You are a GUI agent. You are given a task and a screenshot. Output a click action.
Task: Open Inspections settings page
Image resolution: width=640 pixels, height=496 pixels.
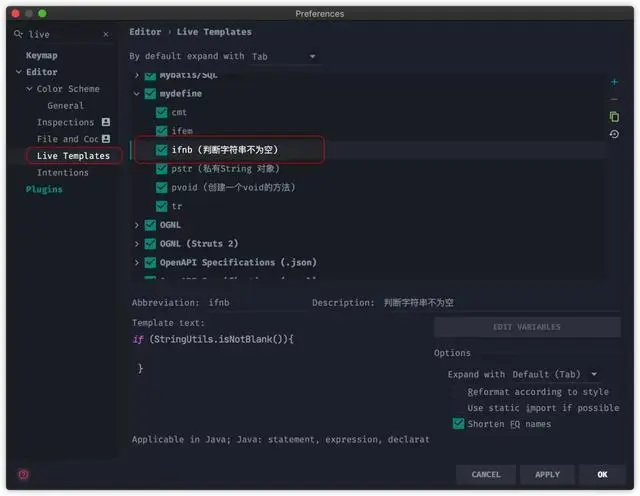[65, 122]
